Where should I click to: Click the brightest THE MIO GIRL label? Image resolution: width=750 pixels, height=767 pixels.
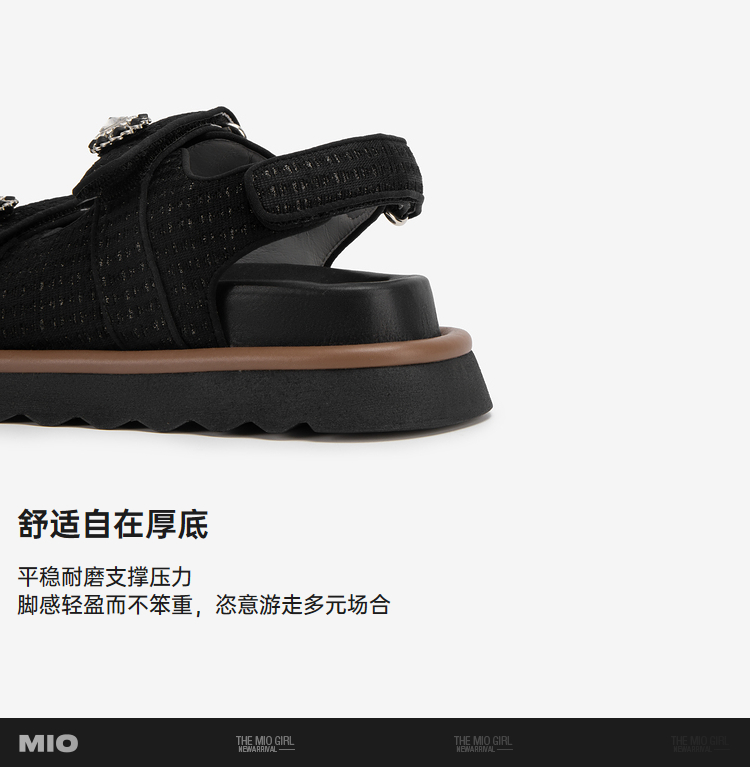265,744
